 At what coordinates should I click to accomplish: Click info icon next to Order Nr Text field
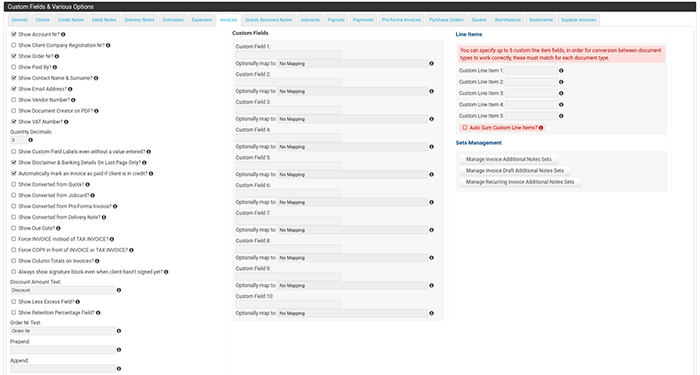click(x=119, y=331)
